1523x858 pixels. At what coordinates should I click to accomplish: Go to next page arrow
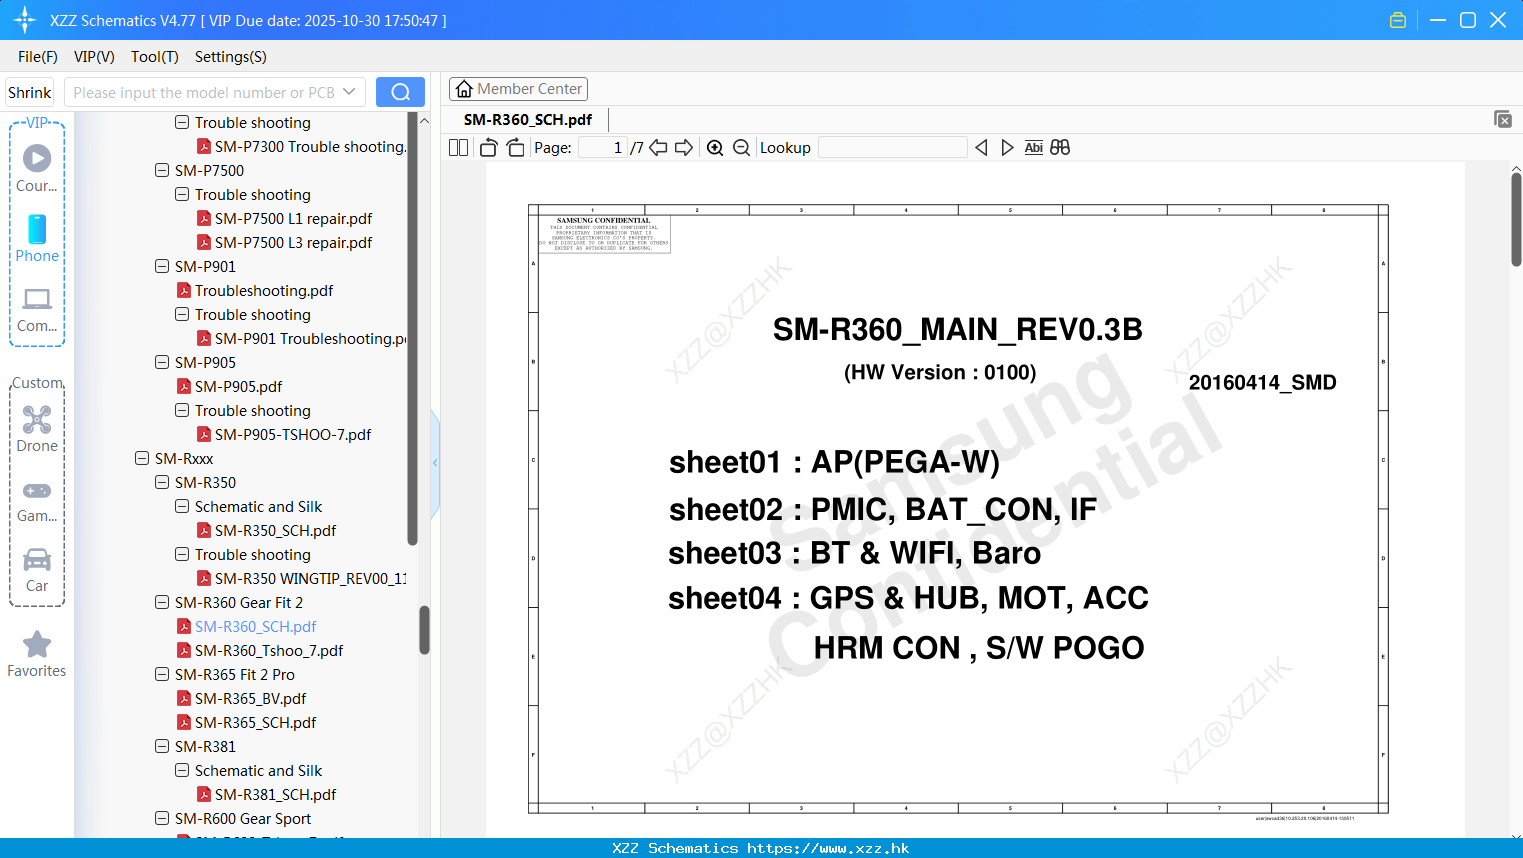pos(684,148)
